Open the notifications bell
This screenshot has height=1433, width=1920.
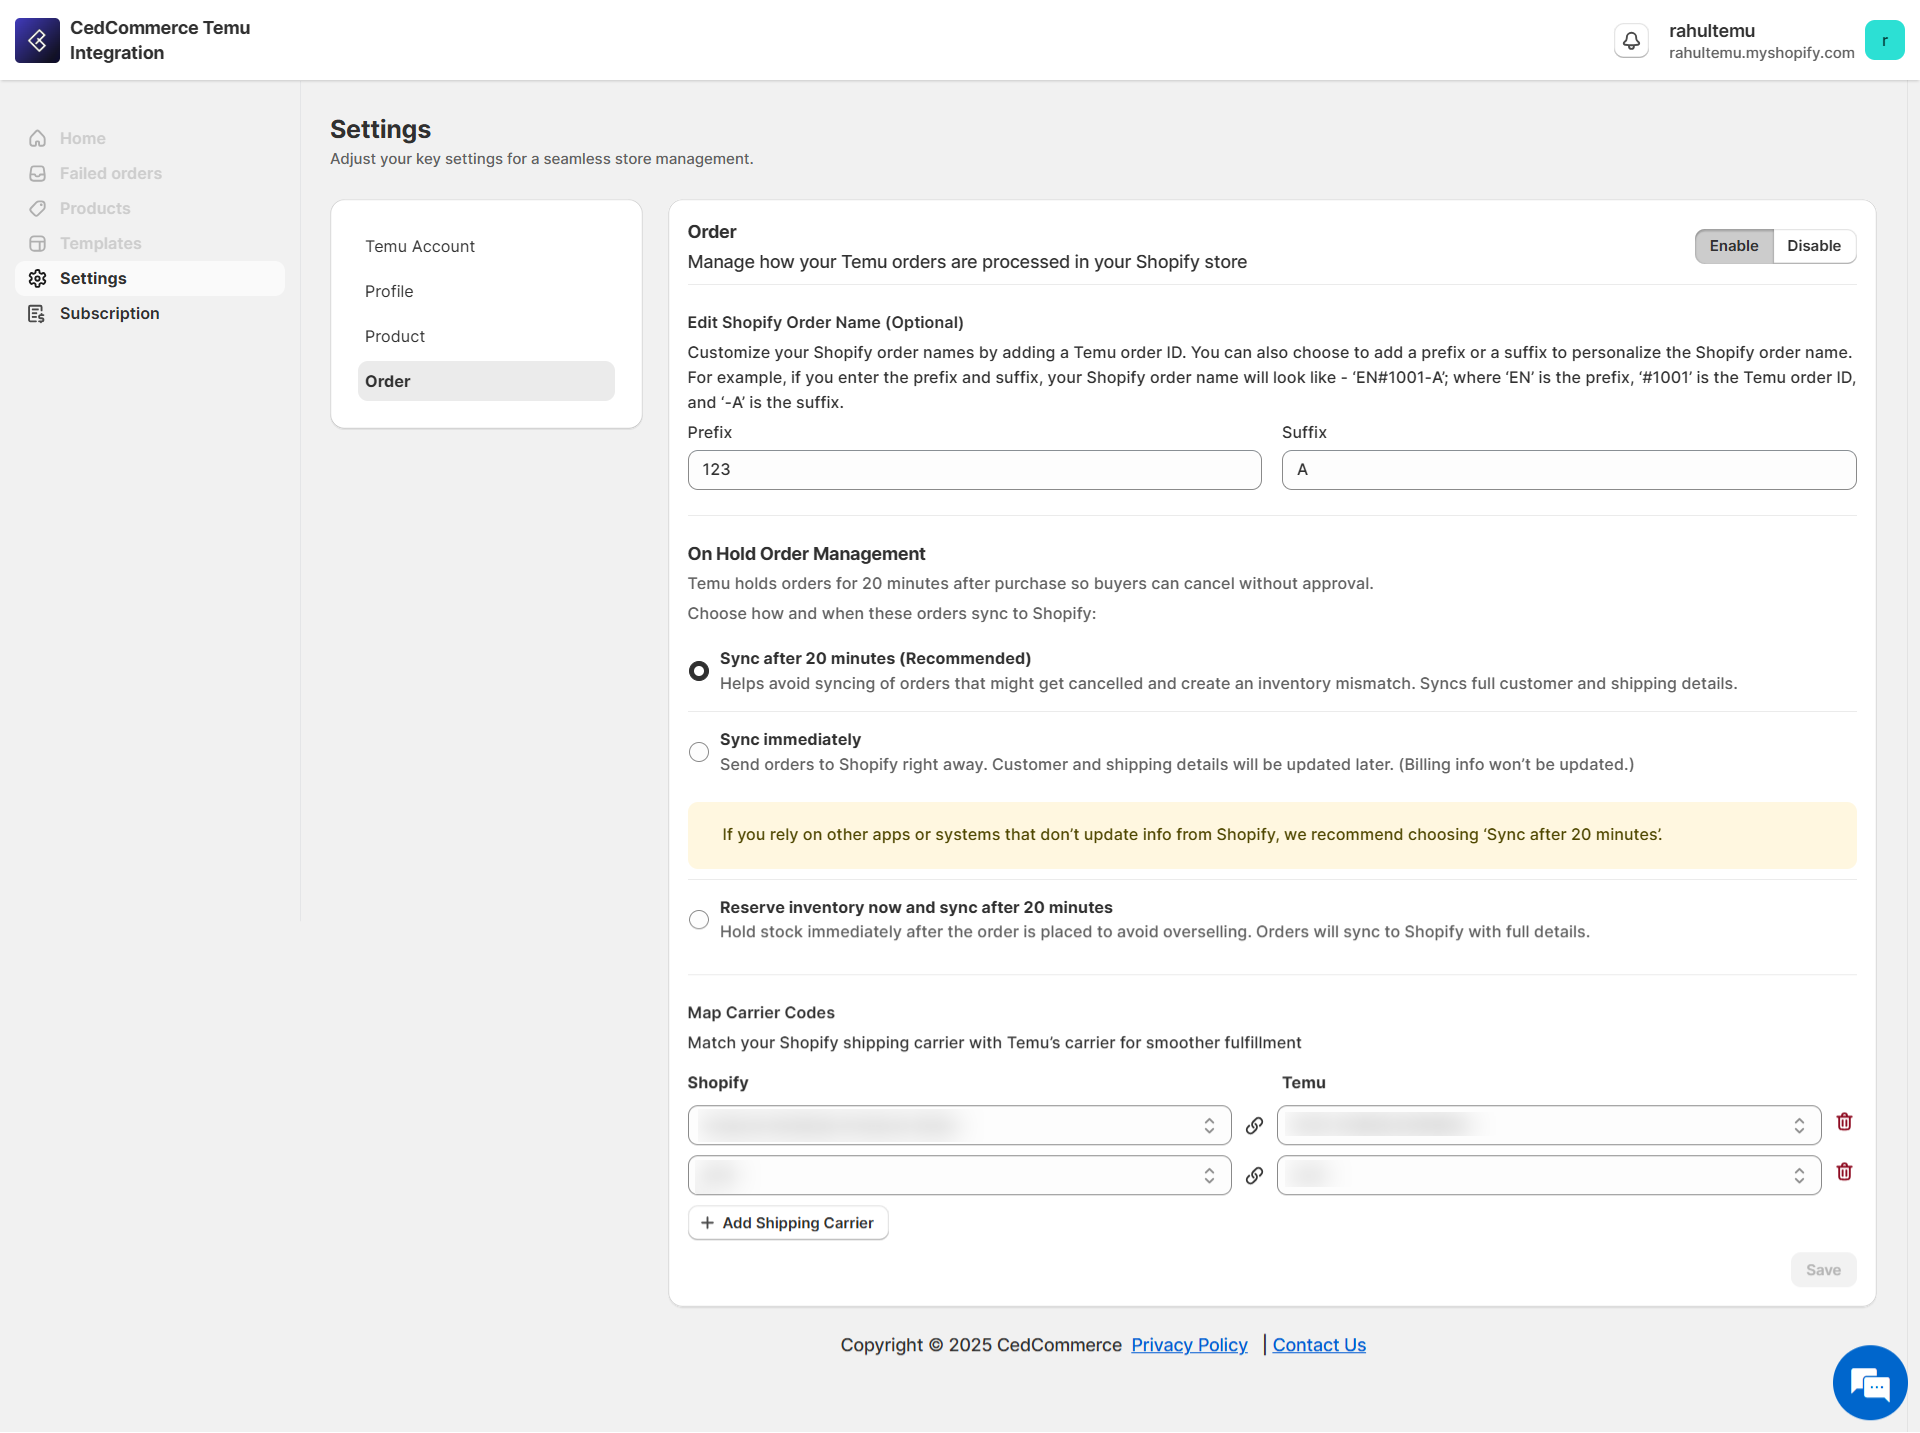(1631, 40)
